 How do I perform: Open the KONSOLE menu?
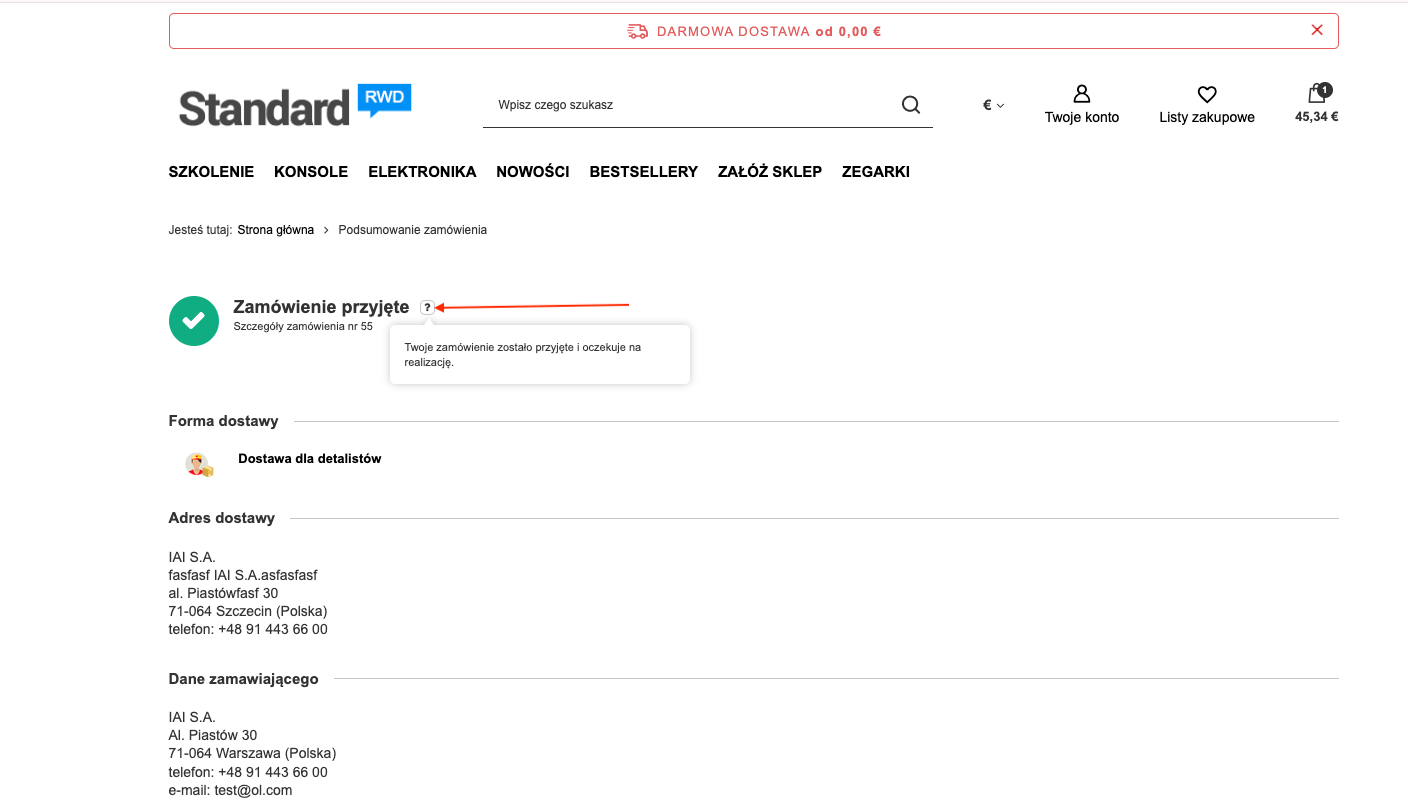311,172
